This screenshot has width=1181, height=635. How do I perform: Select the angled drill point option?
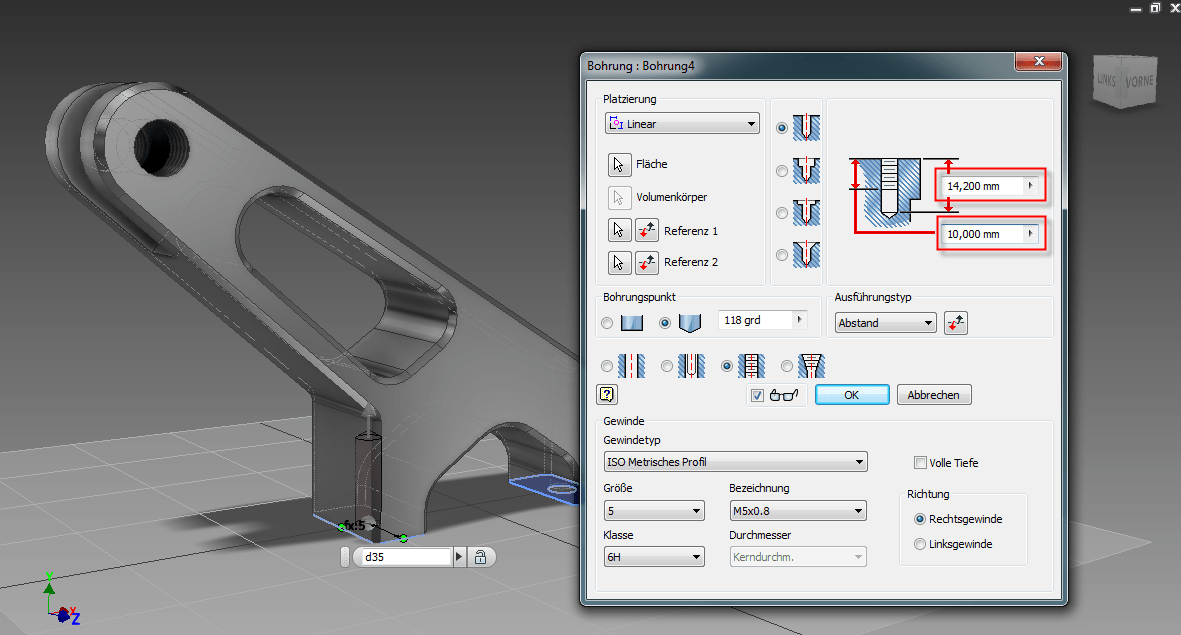pos(664,323)
